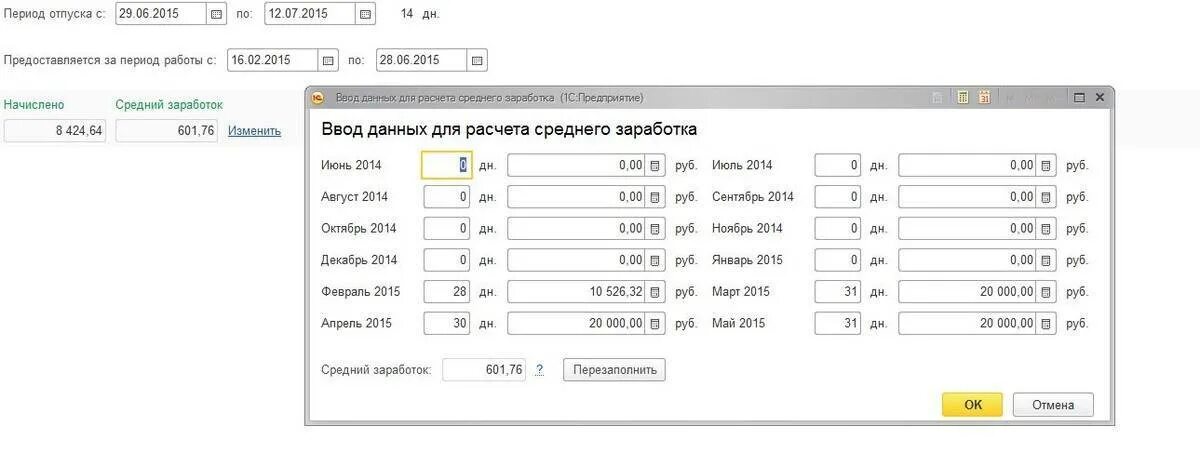Open calculator for Август 2014 amount
1200x466 pixels.
(655, 197)
